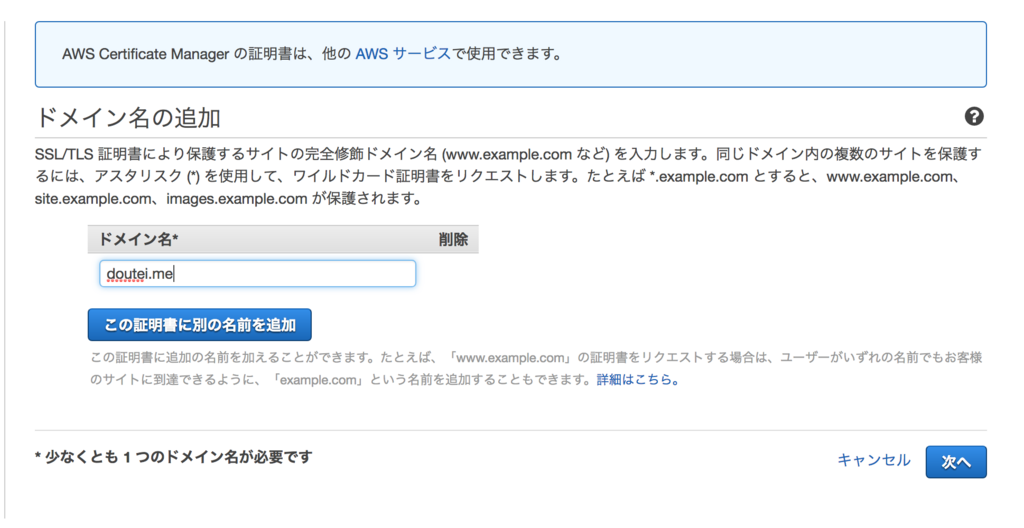Click the AWS Certificate Manager の証明書 info text
Image resolution: width=1024 pixels, height=528 pixels.
312,54
